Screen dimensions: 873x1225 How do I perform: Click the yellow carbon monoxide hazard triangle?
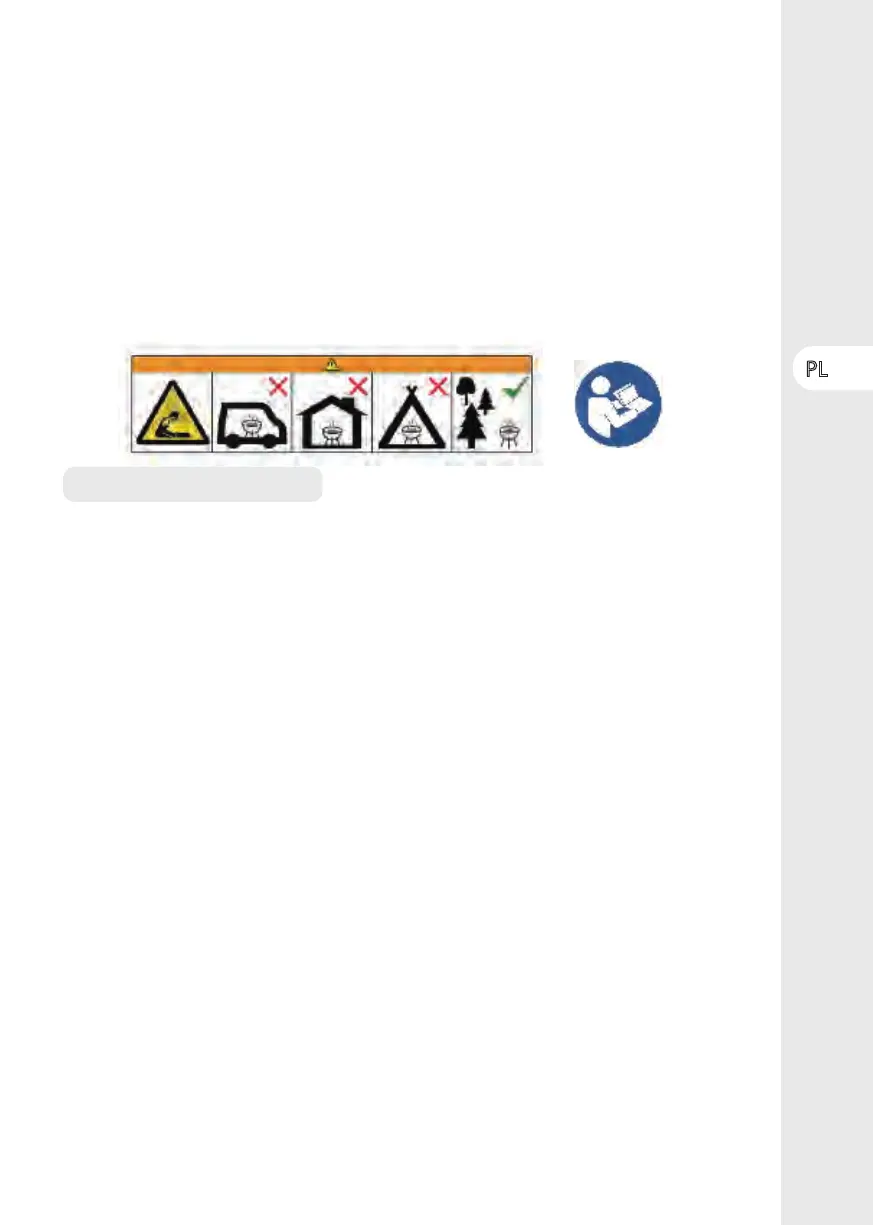click(172, 414)
